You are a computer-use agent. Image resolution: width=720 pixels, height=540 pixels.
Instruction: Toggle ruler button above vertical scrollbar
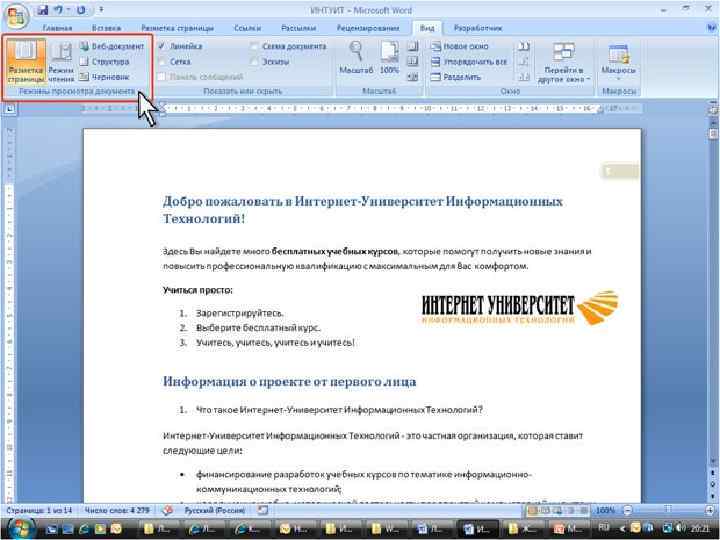coord(713,110)
